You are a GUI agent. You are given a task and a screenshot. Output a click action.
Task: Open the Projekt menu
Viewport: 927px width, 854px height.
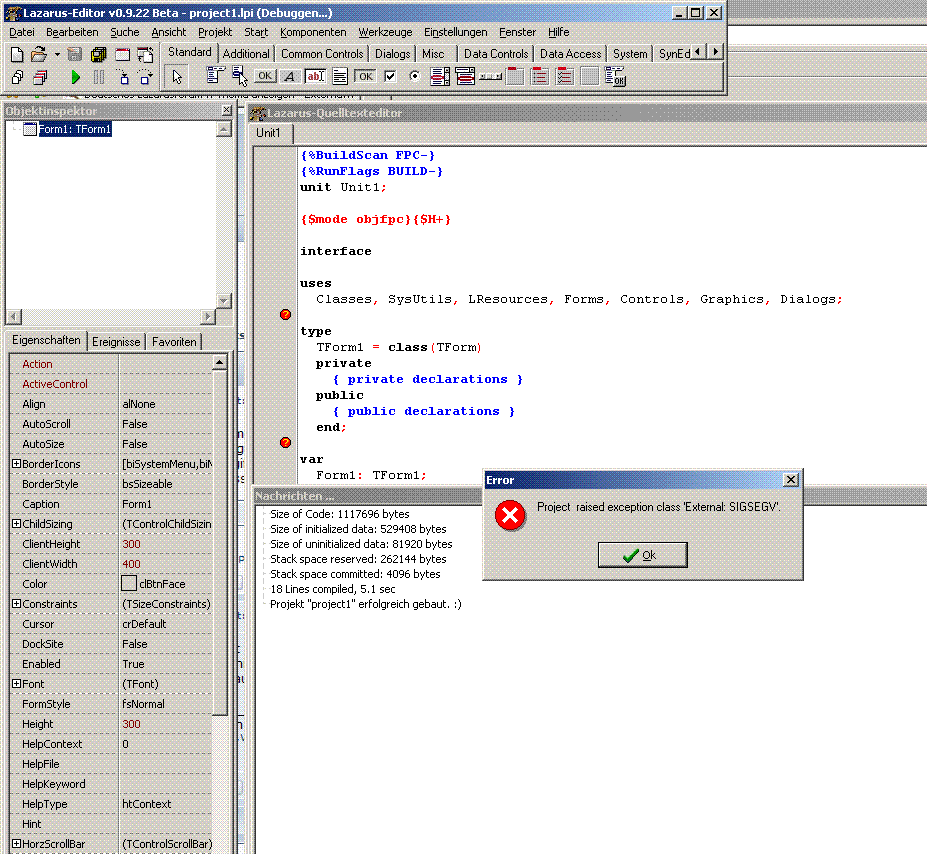point(215,32)
